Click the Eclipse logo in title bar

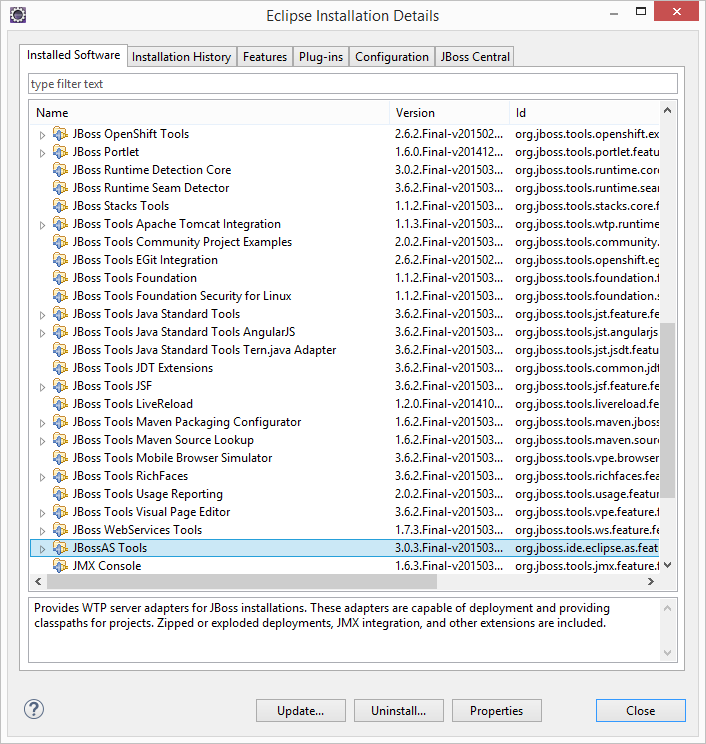pyautogui.click(x=18, y=15)
